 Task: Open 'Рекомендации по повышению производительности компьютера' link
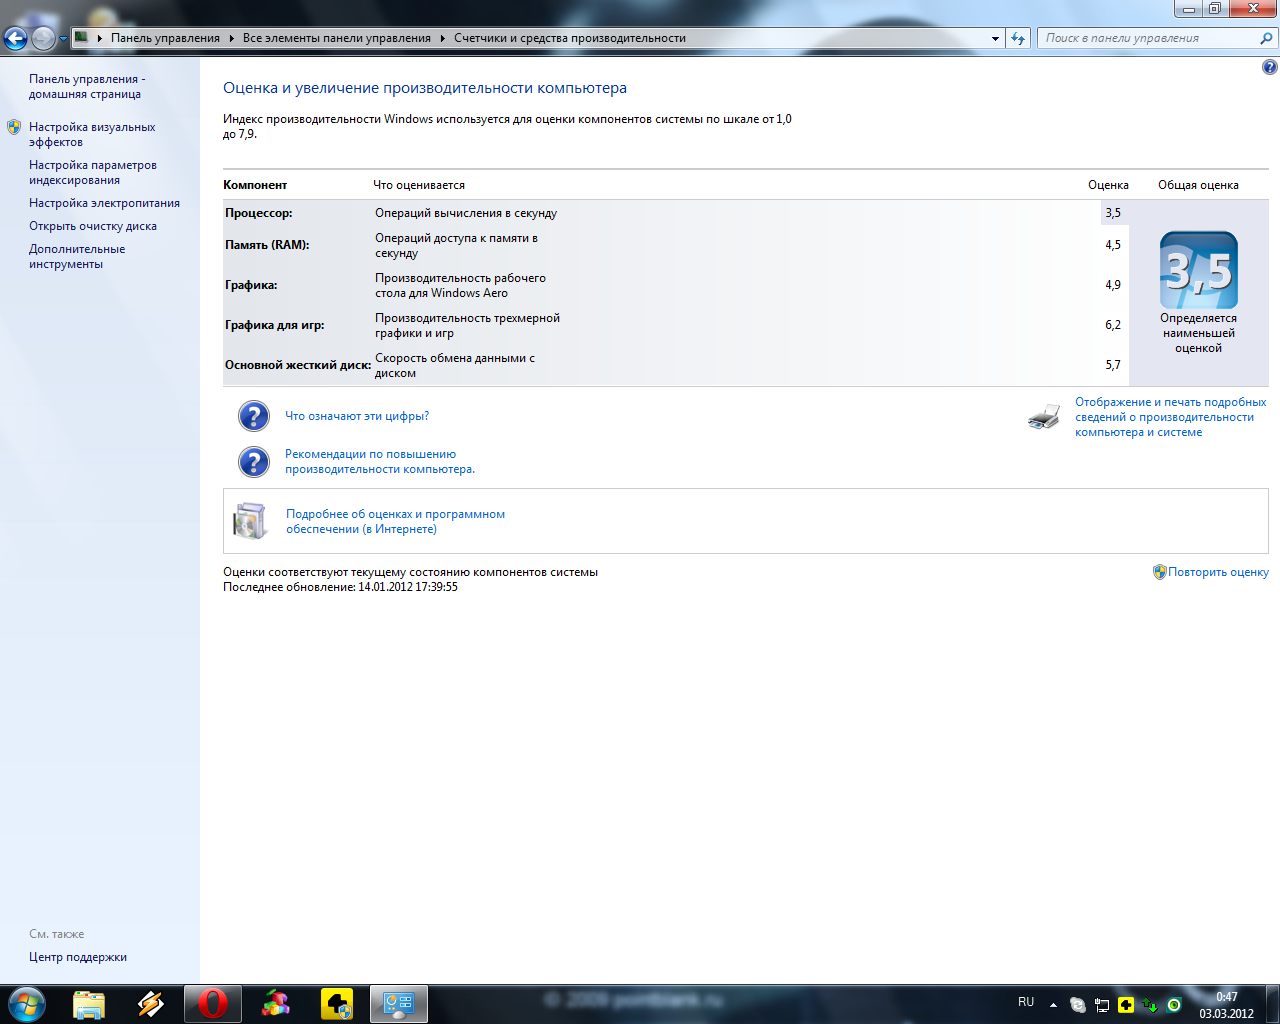coord(380,461)
